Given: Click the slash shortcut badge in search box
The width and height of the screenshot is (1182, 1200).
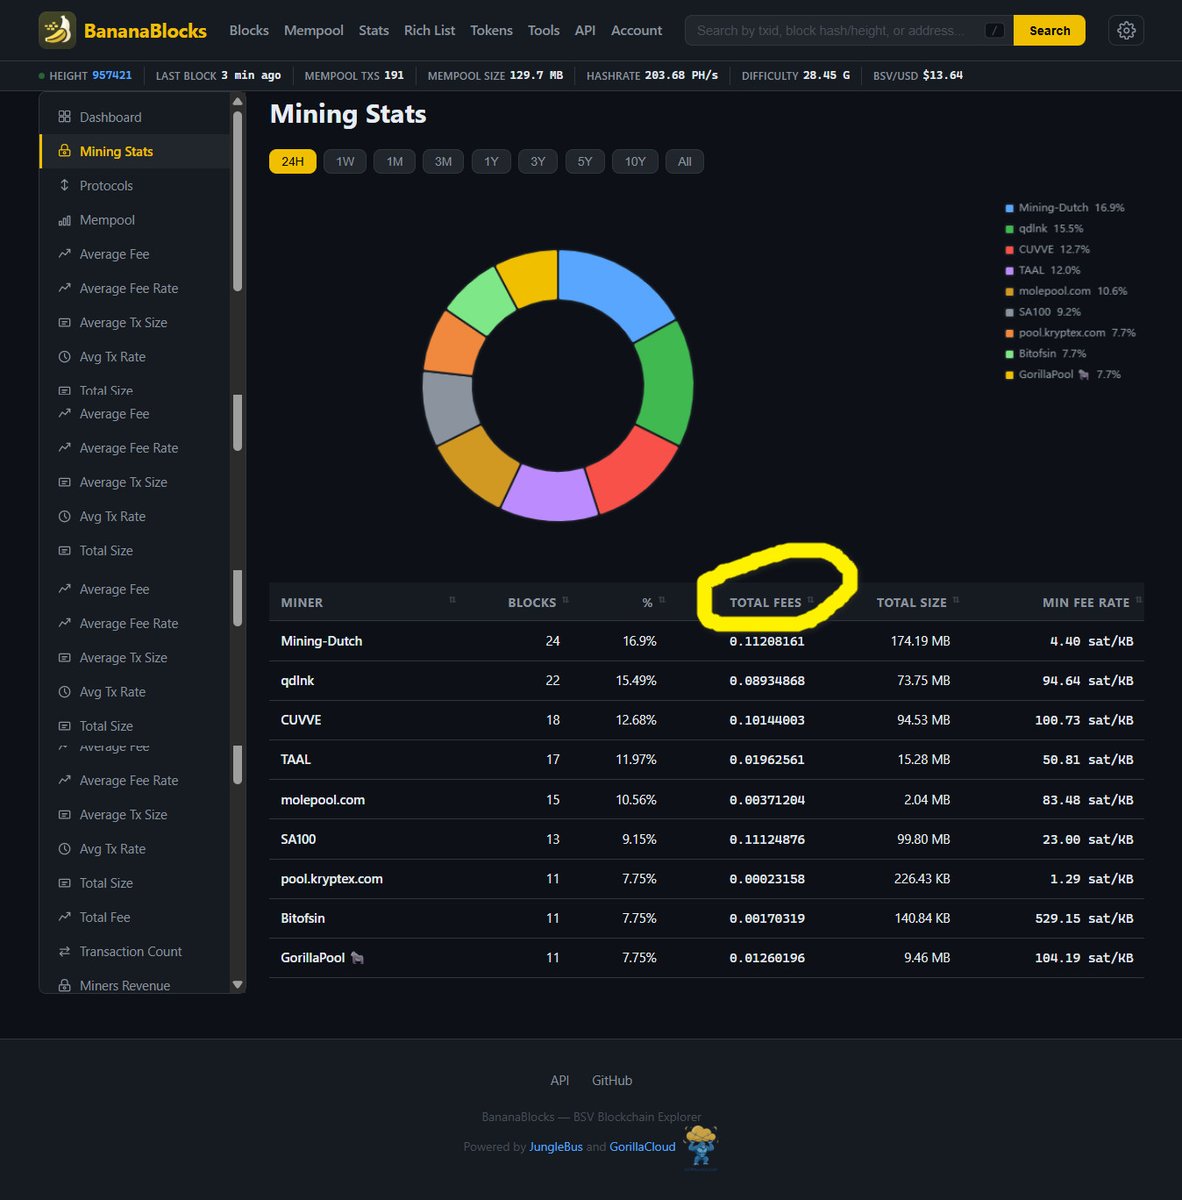Looking at the screenshot, I should 994,30.
